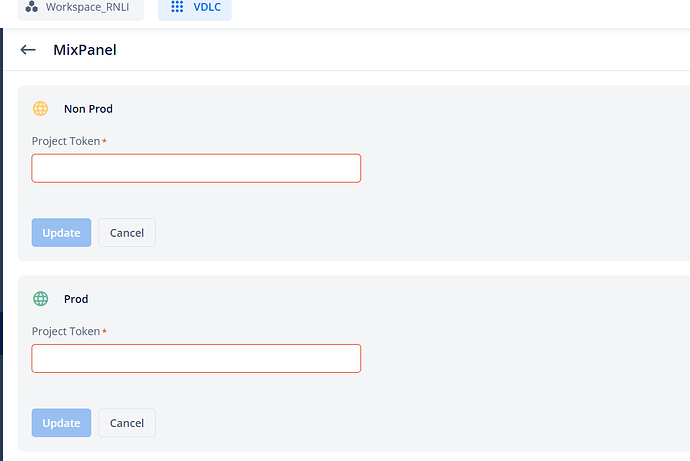This screenshot has width=690, height=461.
Task: Click the Project Token label under Prod
Action: [65, 331]
